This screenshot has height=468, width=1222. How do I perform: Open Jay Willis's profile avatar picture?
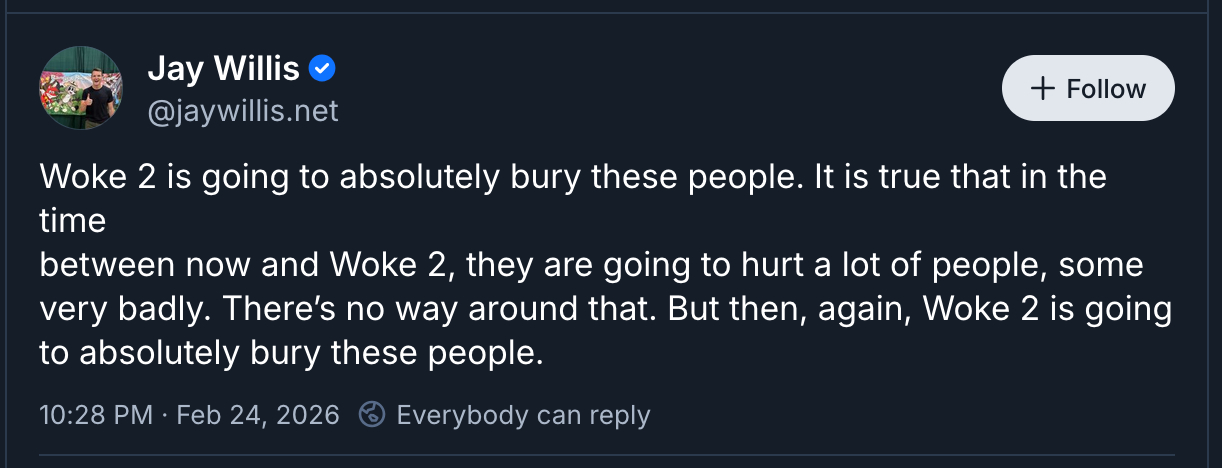81,87
